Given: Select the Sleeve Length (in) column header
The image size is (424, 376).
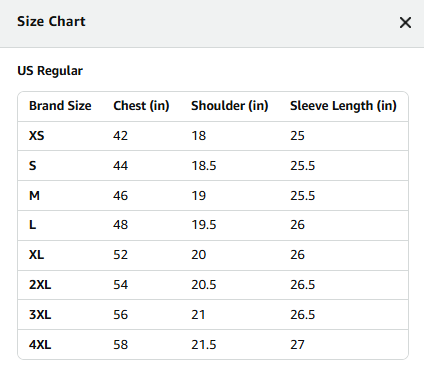Looking at the screenshot, I should pyautogui.click(x=343, y=106).
